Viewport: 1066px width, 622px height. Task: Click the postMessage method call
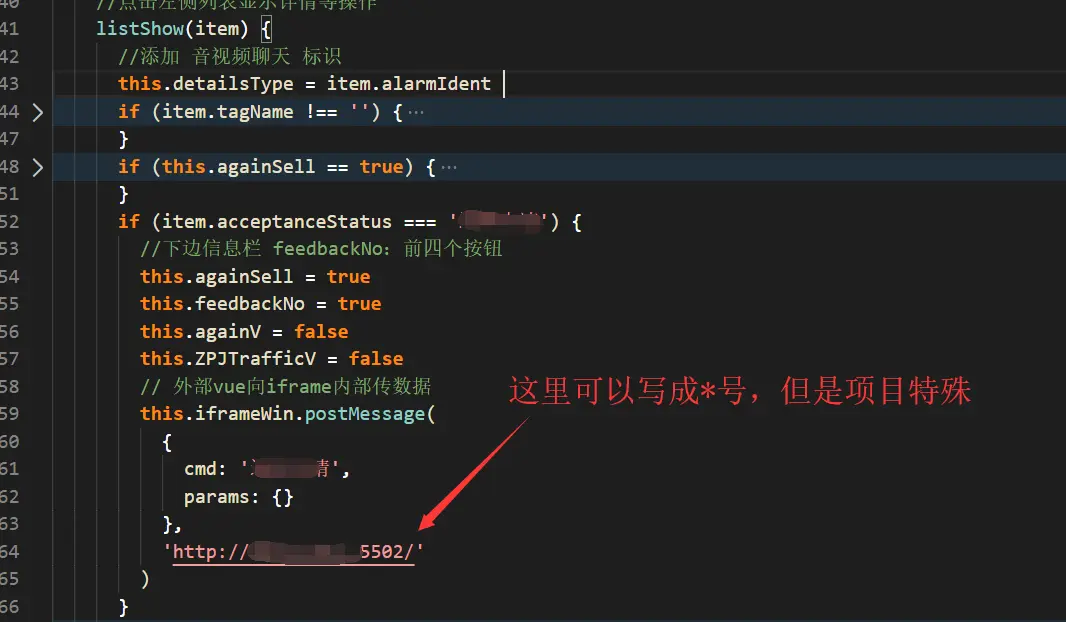tap(364, 414)
